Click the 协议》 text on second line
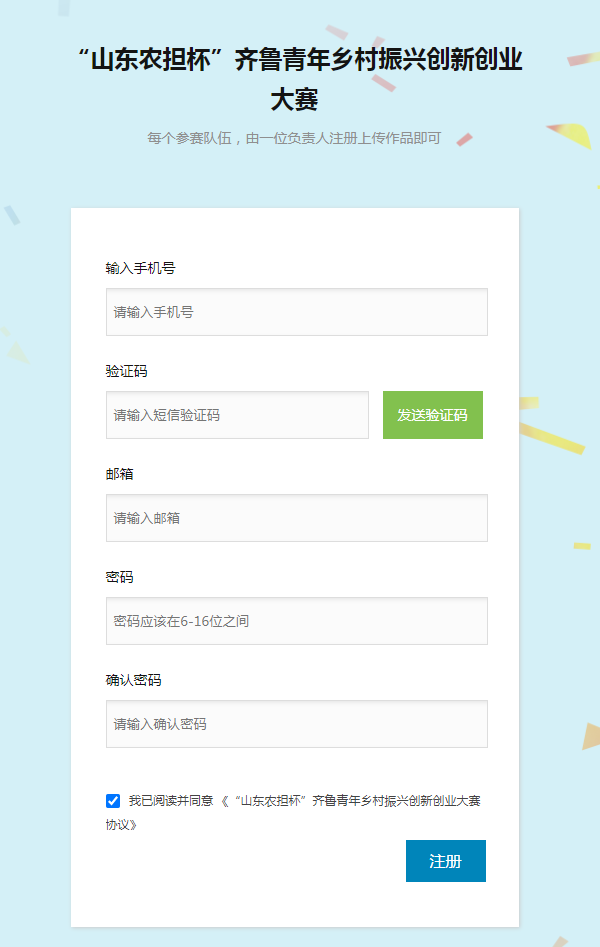 [x=121, y=825]
